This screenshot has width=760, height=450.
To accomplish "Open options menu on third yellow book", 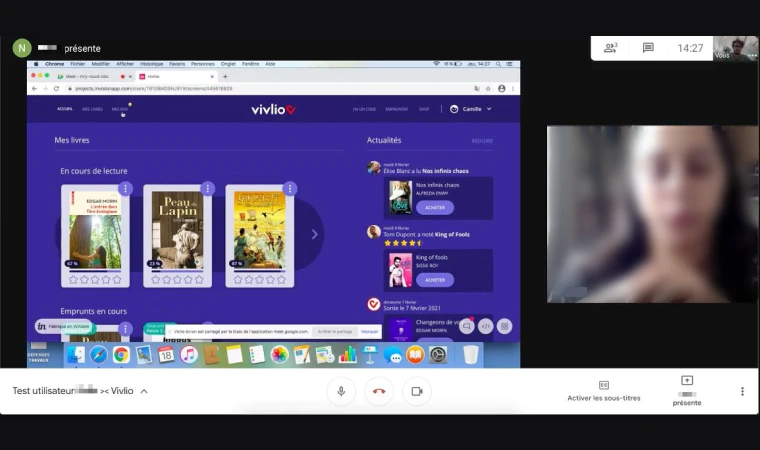I will (290, 189).
